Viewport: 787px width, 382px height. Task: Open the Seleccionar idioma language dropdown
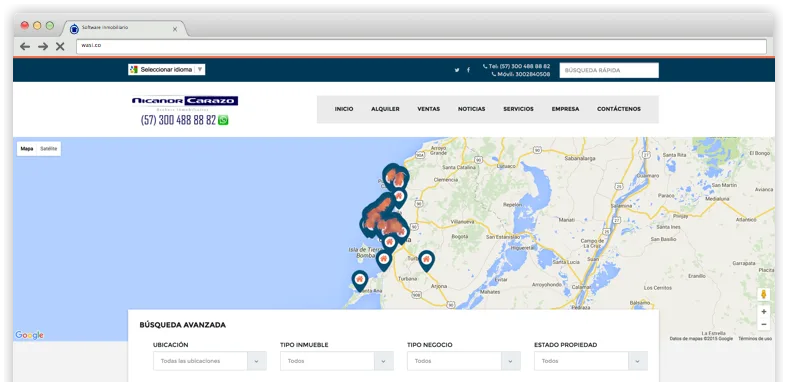click(x=167, y=70)
